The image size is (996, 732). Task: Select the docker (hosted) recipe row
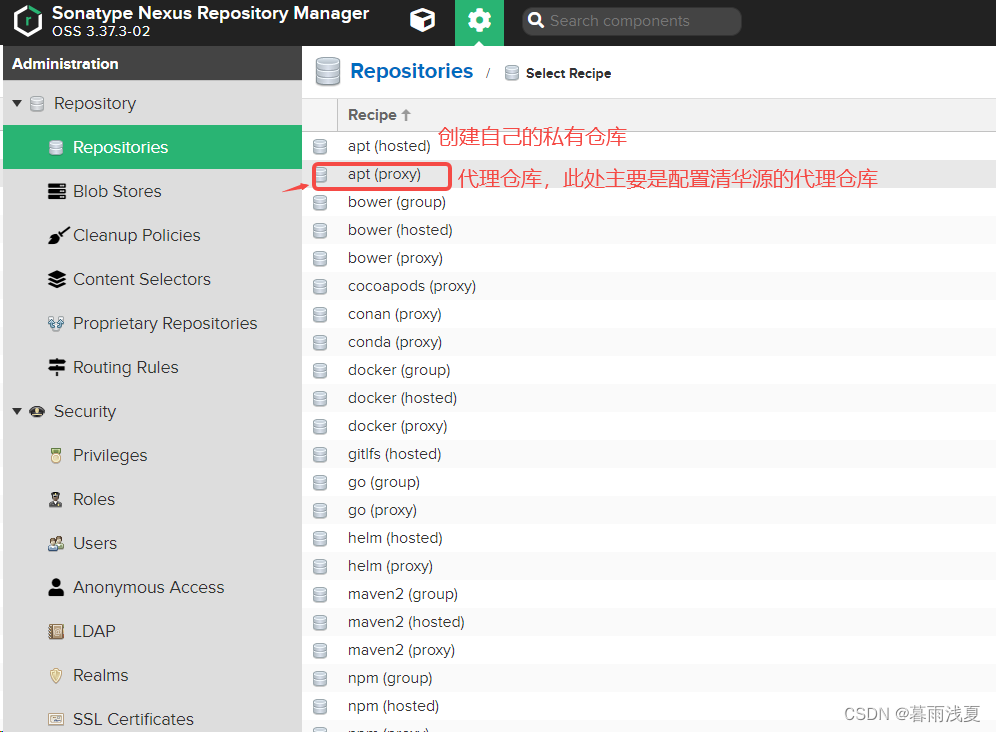click(402, 398)
